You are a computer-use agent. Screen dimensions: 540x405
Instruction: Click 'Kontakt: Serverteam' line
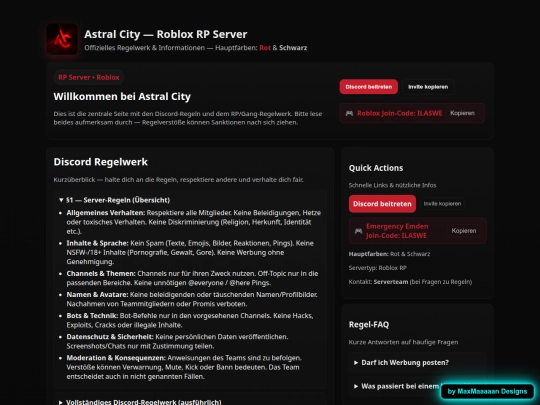(410, 282)
